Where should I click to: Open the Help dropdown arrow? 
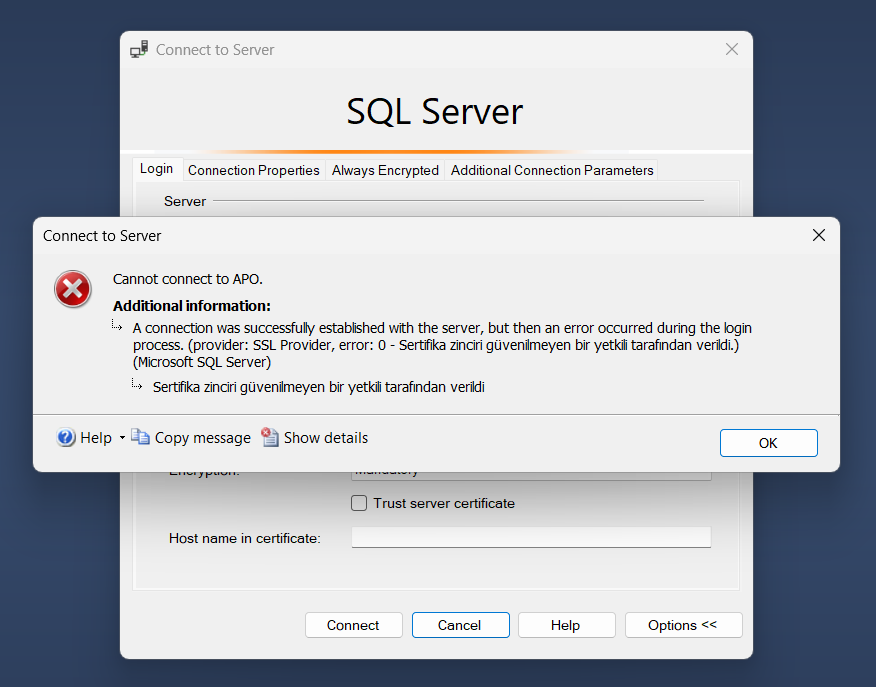pyautogui.click(x=122, y=438)
